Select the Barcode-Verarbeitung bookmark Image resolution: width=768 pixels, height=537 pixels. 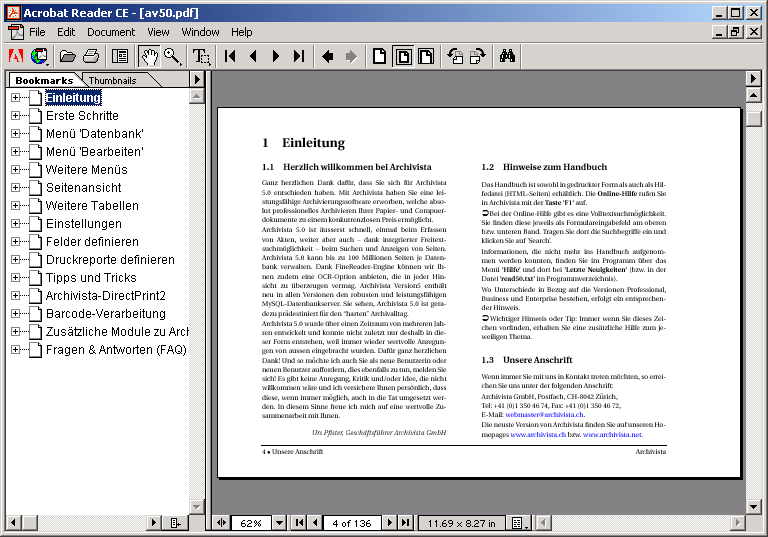pyautogui.click(x=106, y=314)
